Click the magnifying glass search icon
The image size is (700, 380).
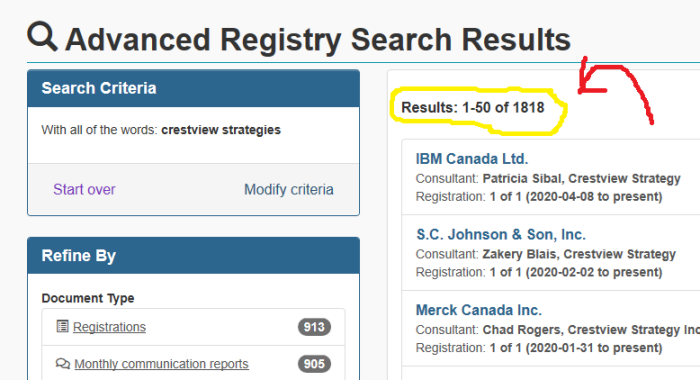pyautogui.click(x=42, y=36)
